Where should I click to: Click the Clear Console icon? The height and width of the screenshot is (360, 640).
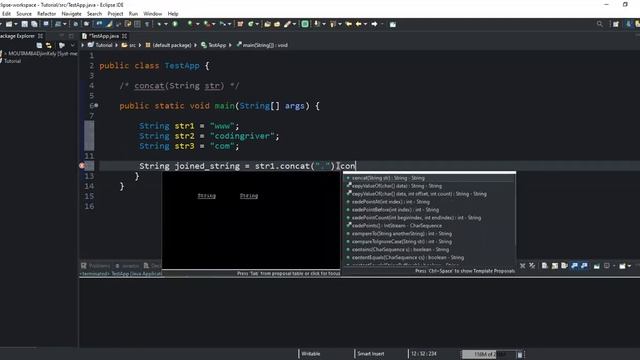click(545, 266)
